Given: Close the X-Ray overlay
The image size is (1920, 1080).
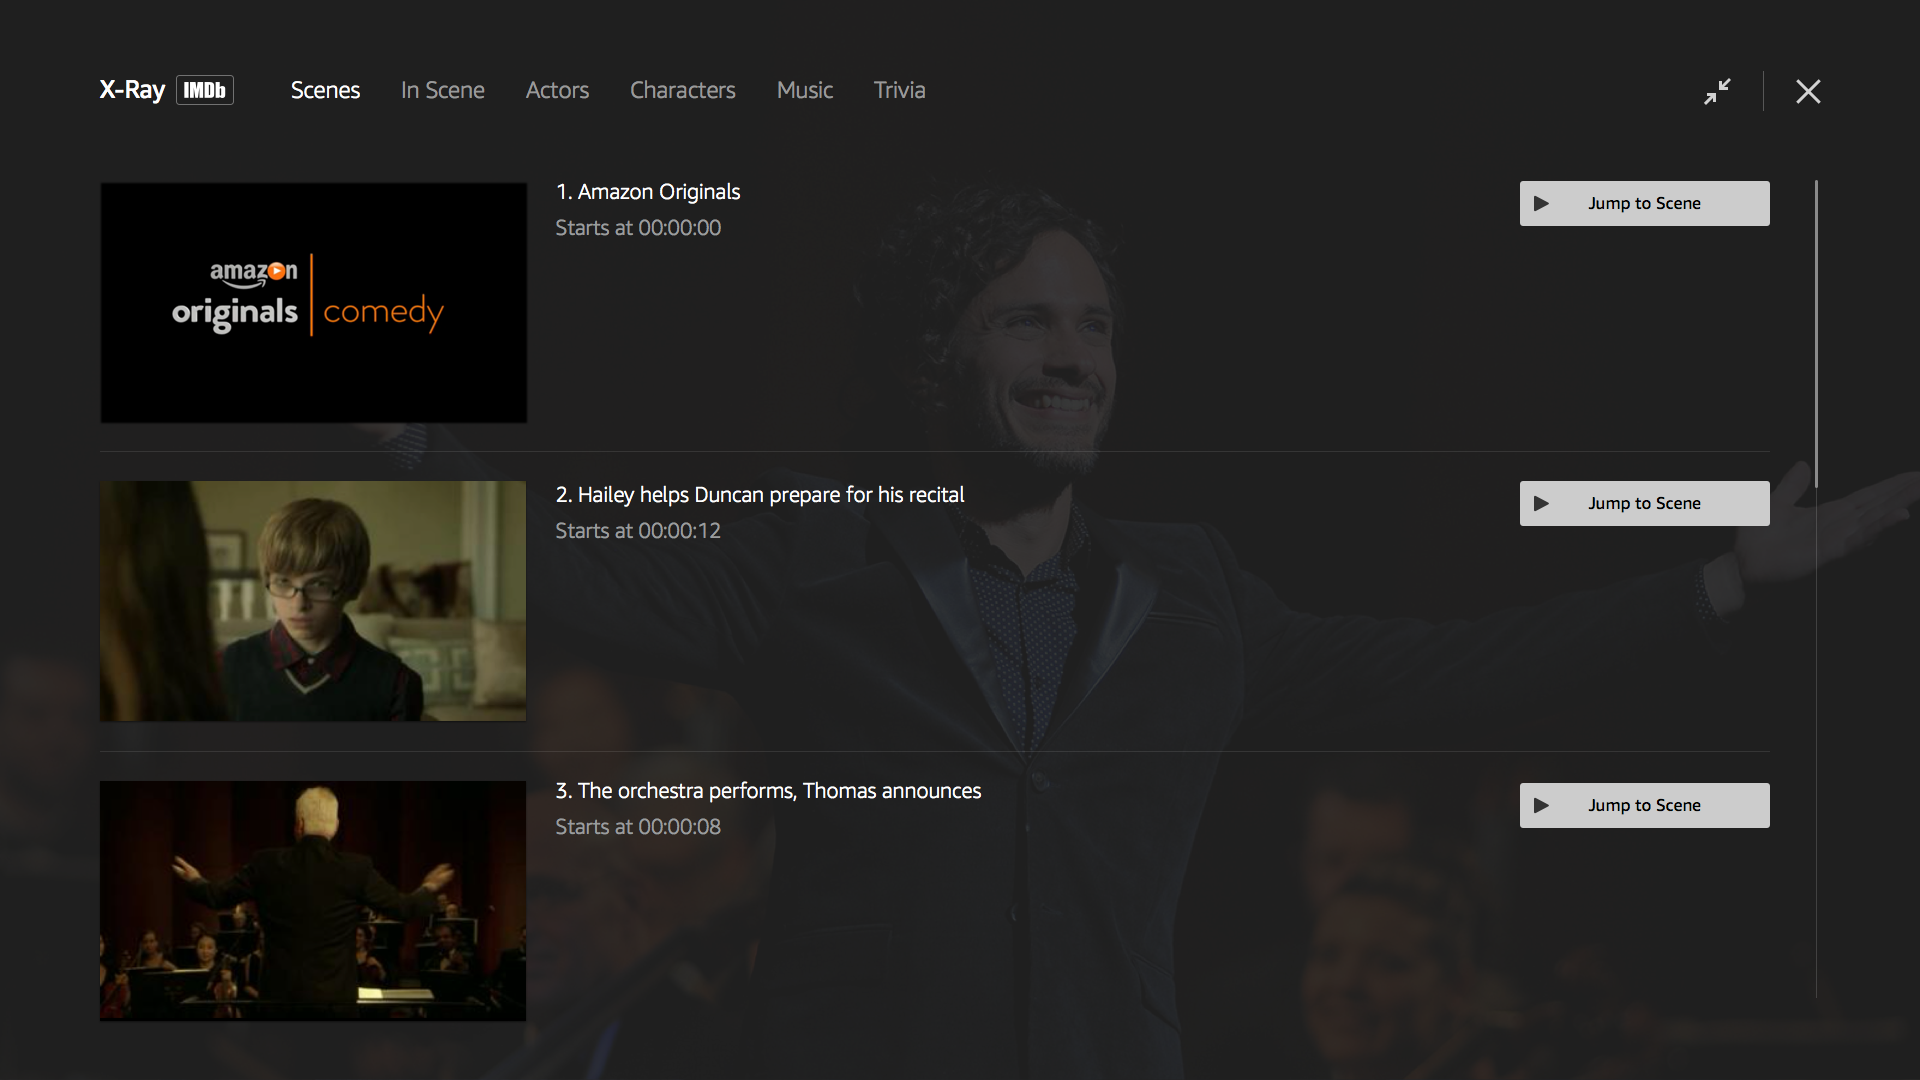Looking at the screenshot, I should 1807,91.
